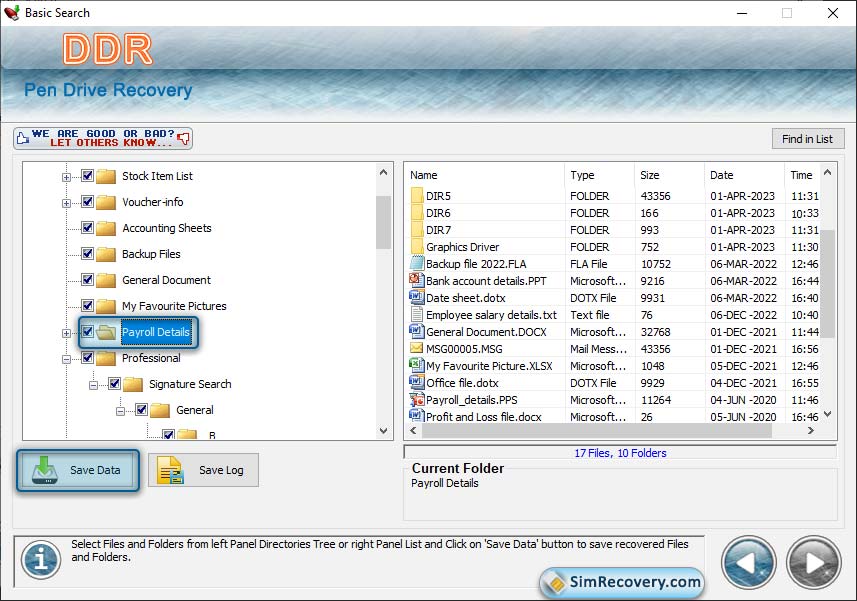Select the Payroll Details tree item

(156, 332)
